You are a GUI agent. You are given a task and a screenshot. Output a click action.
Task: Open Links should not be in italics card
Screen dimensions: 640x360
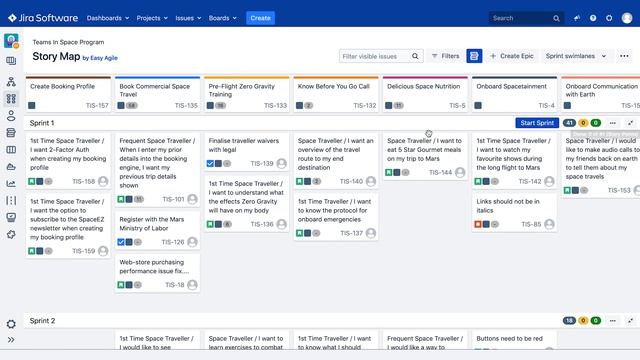(515, 212)
